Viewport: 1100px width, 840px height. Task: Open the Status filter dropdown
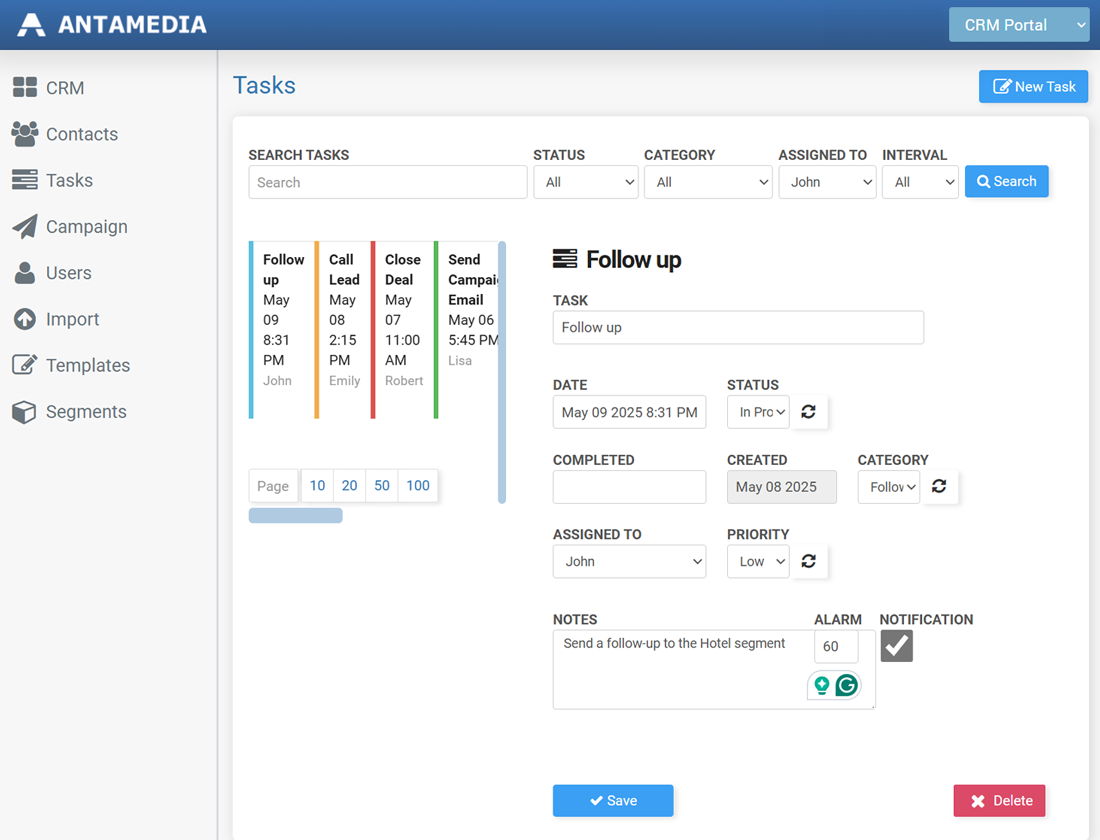[586, 182]
